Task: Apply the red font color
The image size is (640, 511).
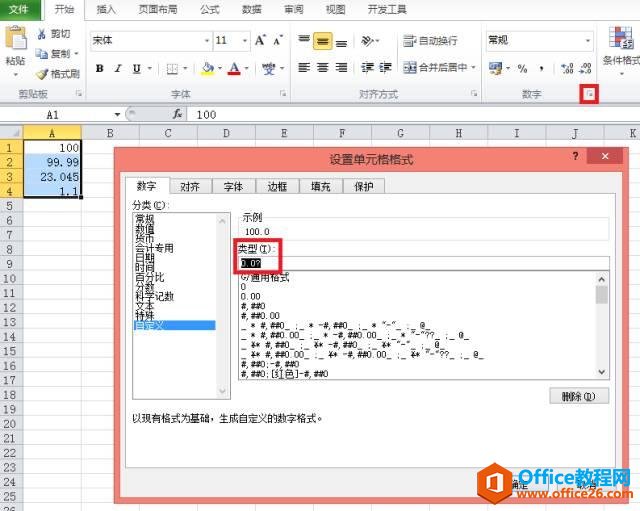Action: (234, 69)
